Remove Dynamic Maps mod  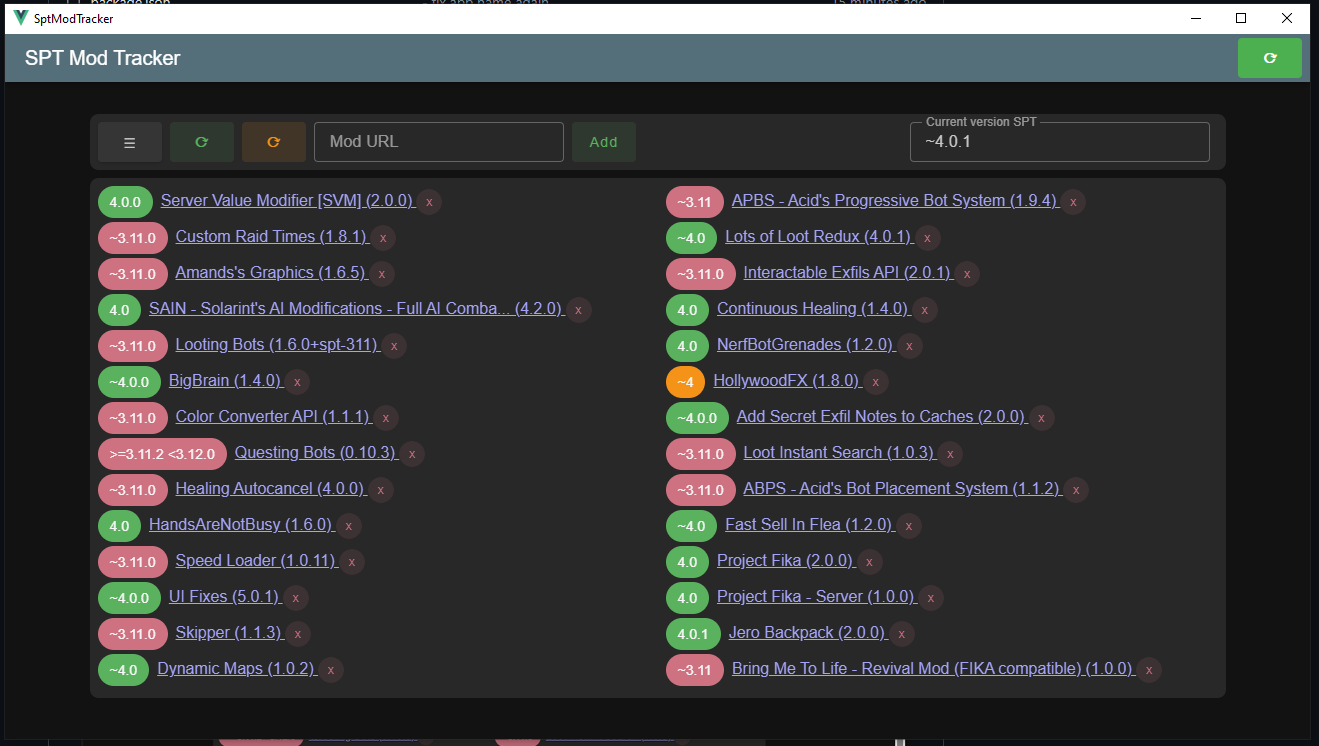(331, 669)
